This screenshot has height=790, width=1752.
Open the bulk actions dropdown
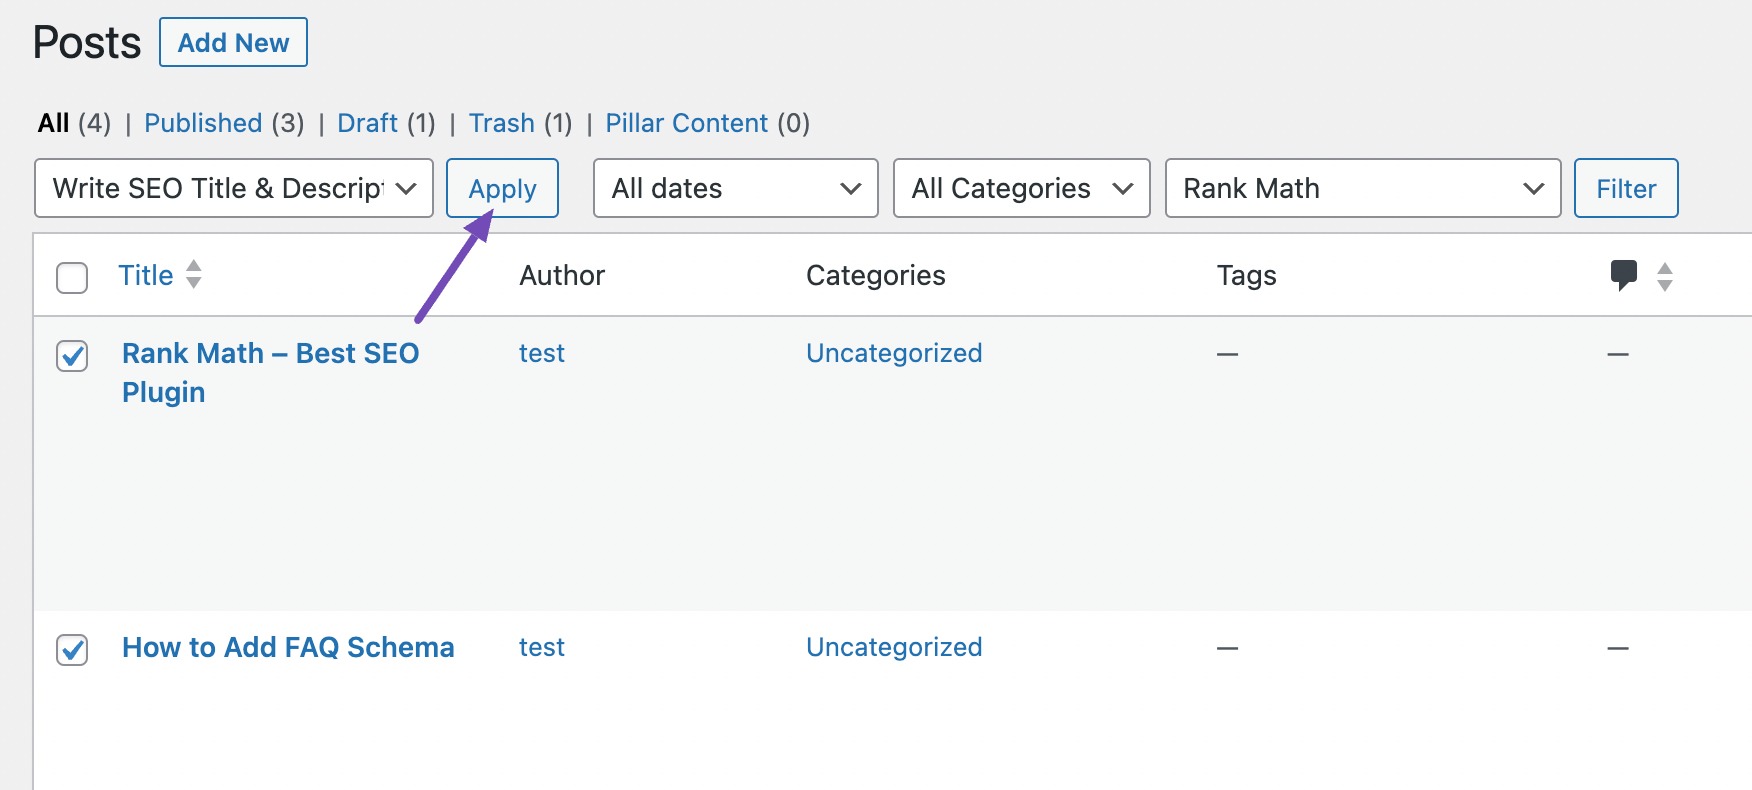(x=234, y=188)
